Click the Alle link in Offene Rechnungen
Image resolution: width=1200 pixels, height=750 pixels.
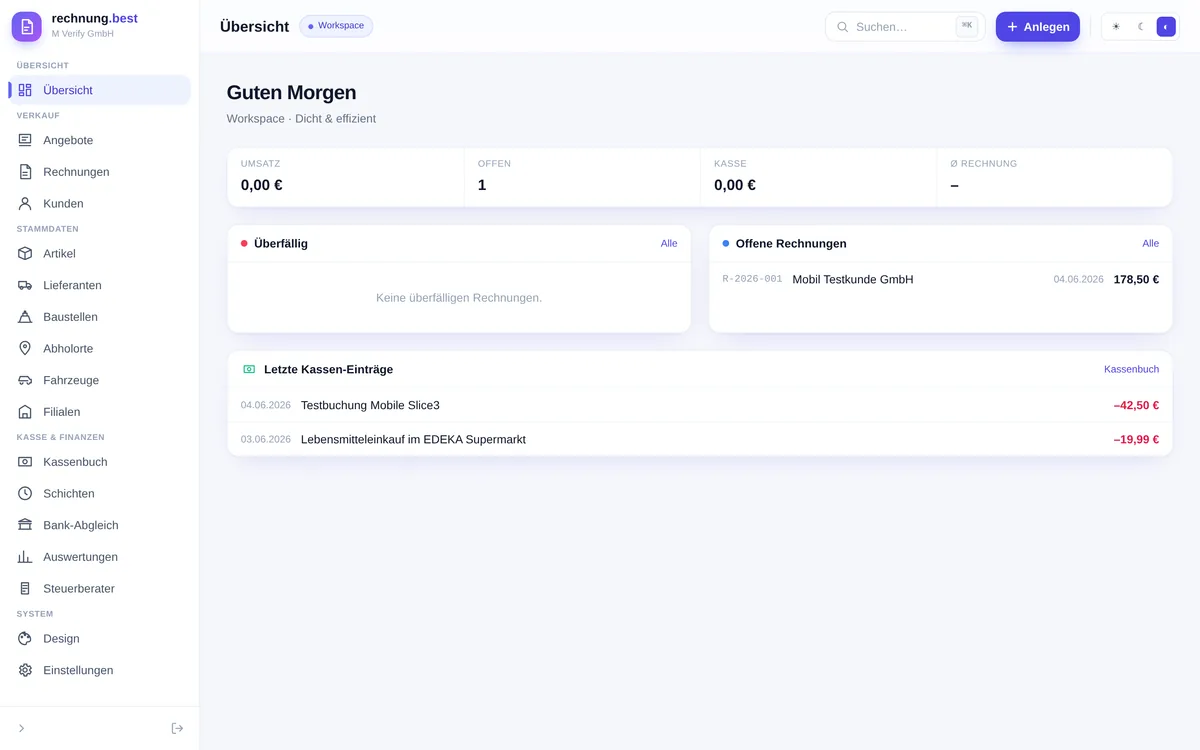[x=1151, y=243]
